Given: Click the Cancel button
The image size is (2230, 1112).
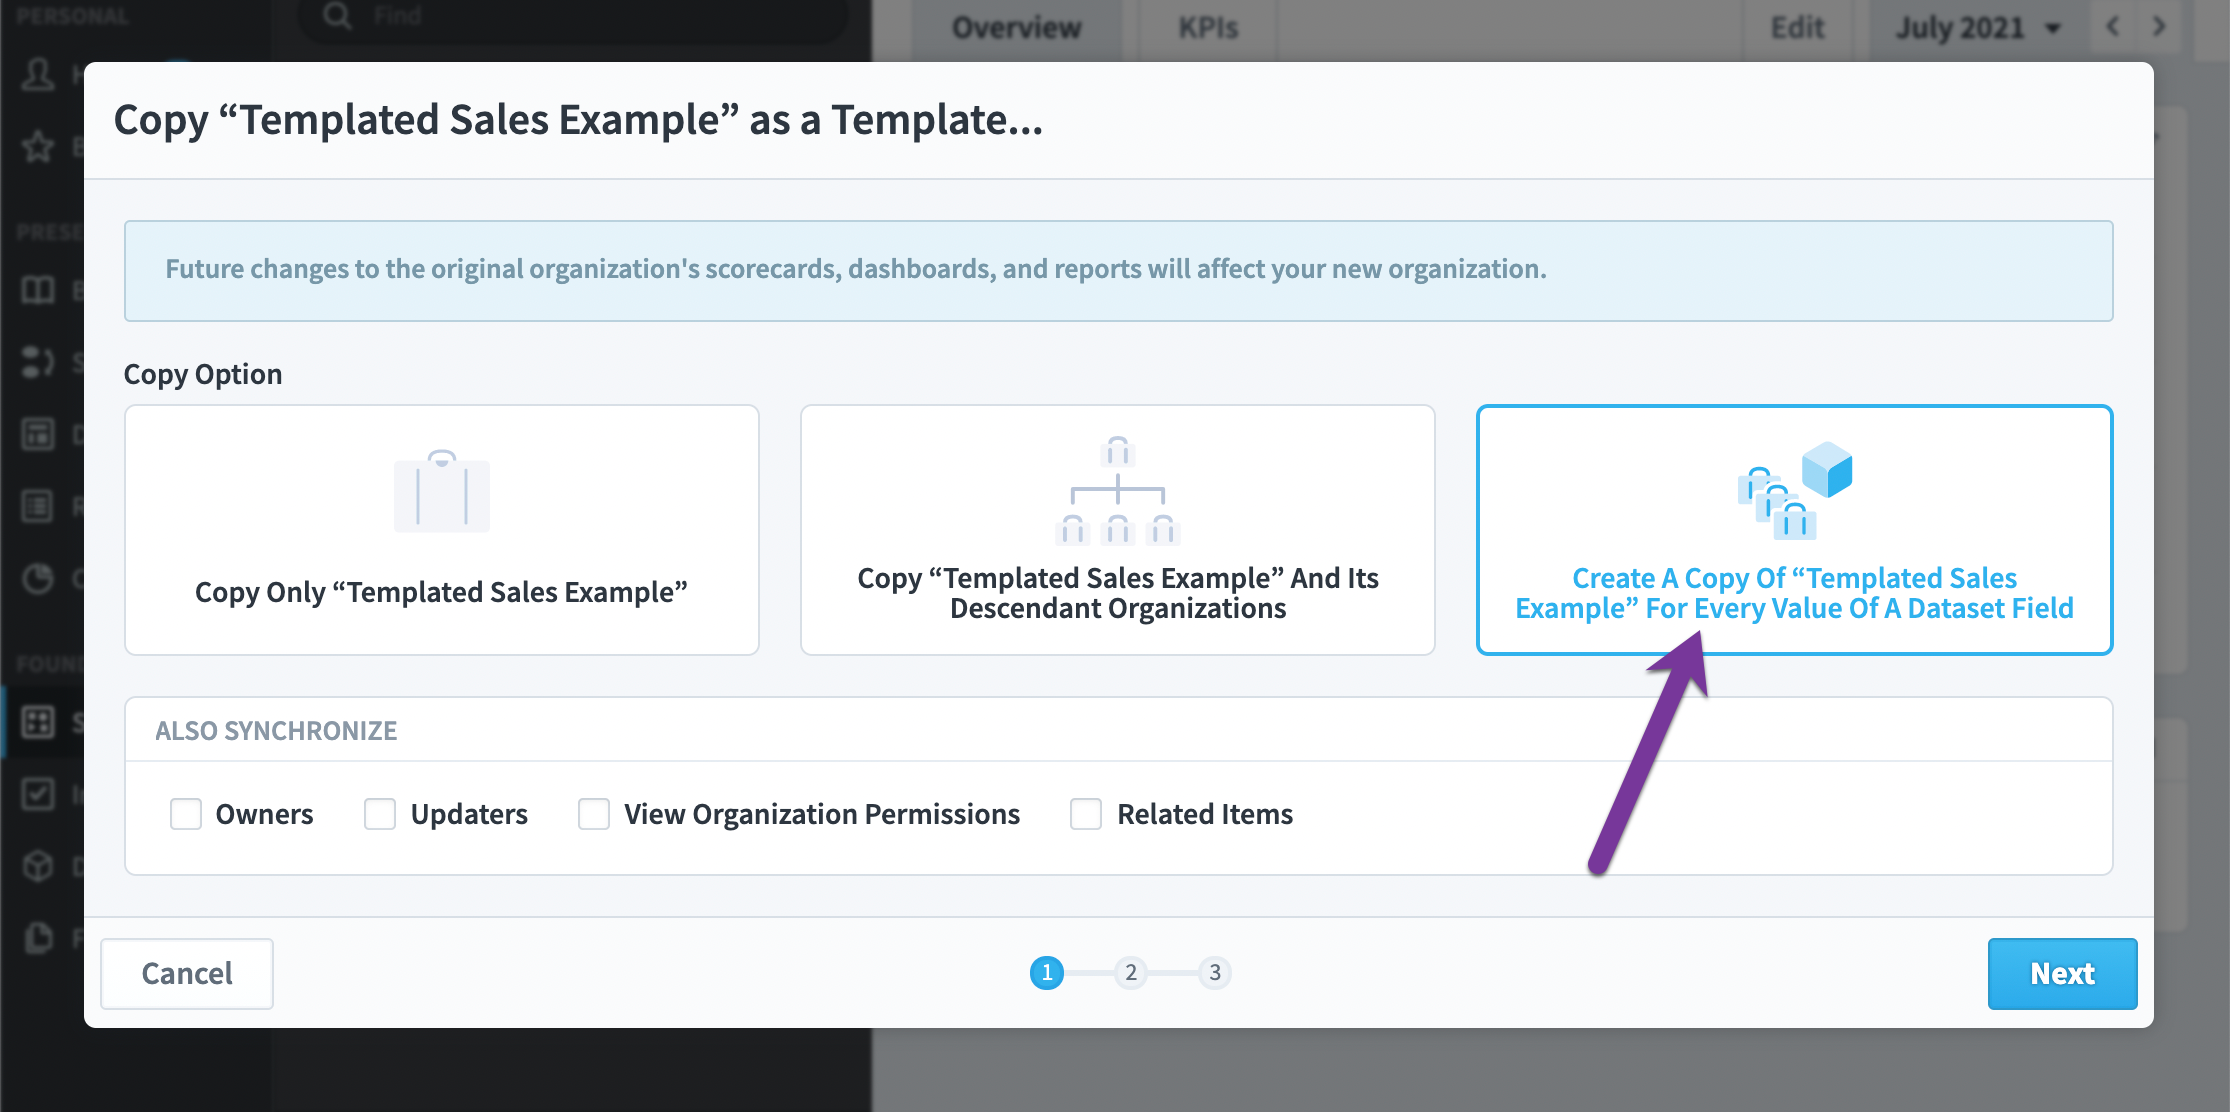Looking at the screenshot, I should click(x=187, y=973).
